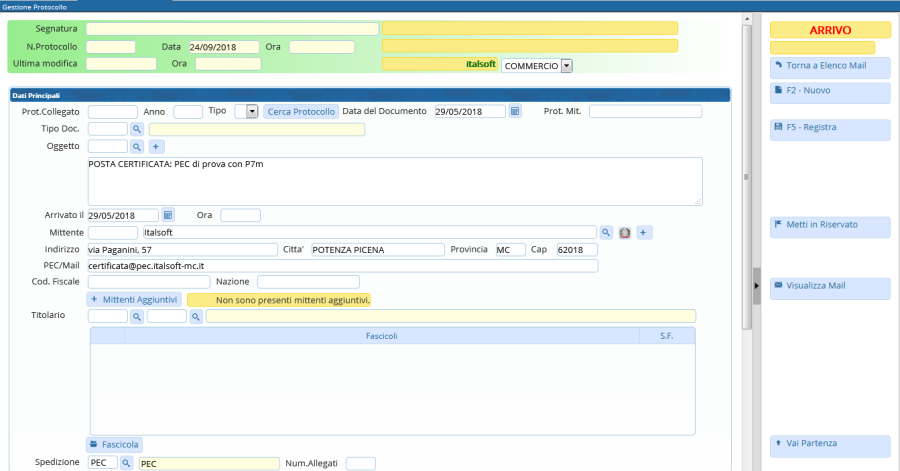Open the Arrivato il calendar picker

[x=168, y=215]
